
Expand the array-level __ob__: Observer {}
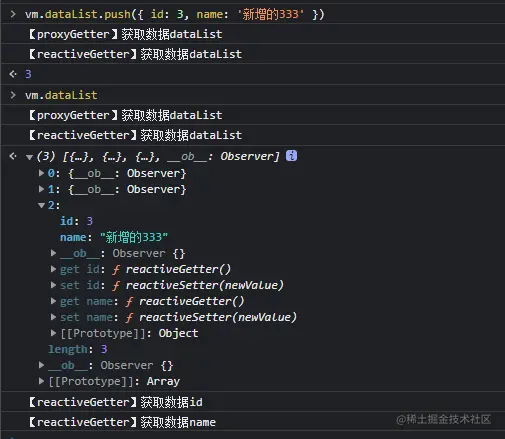tap(41, 365)
